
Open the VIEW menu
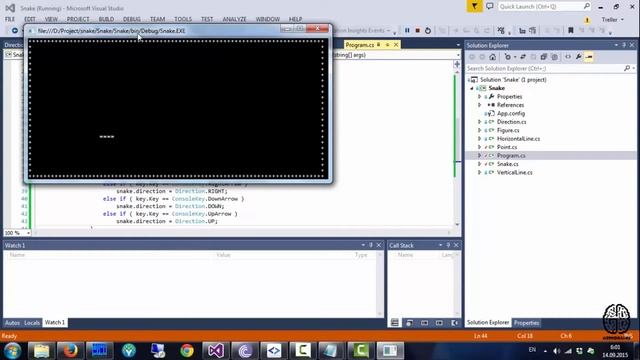tap(51, 19)
